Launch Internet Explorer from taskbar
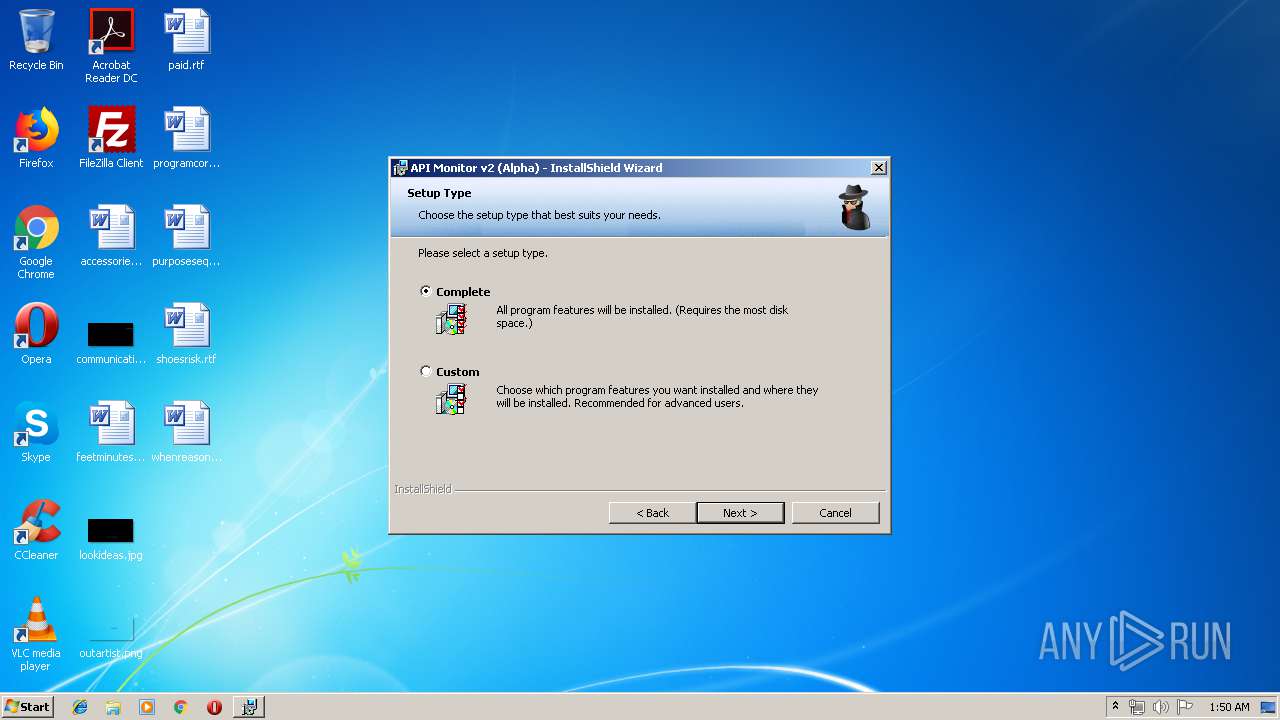This screenshot has width=1280, height=720. click(x=80, y=707)
